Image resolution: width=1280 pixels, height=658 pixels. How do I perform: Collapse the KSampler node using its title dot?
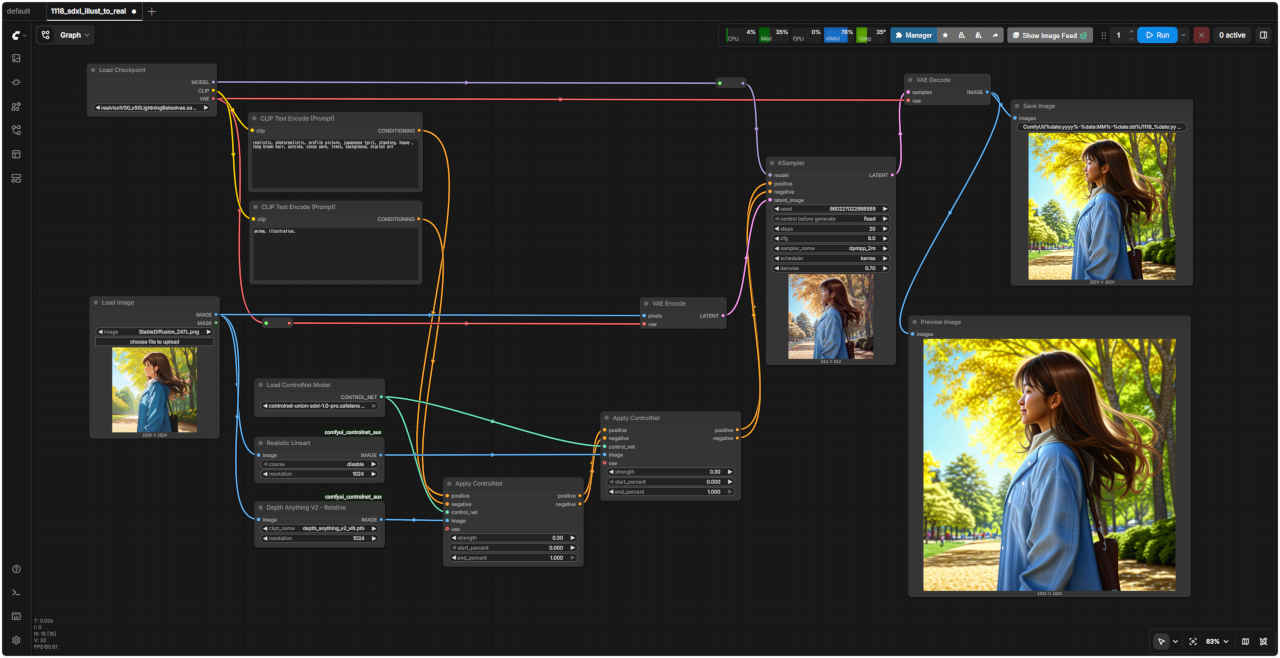[772, 162]
